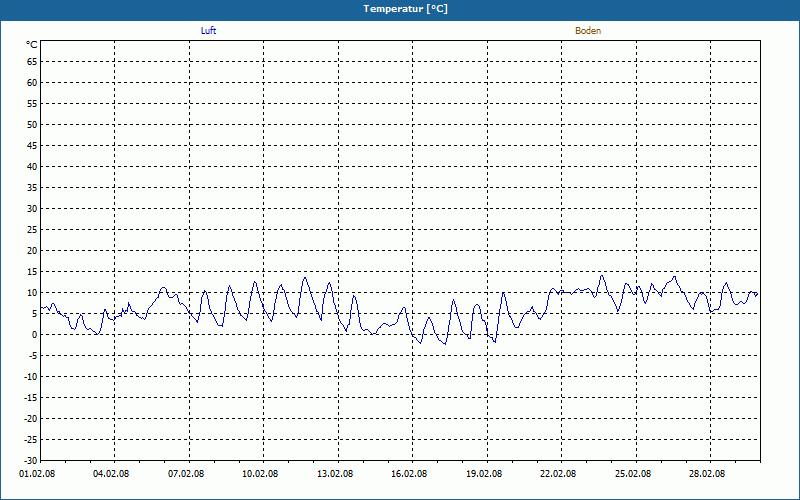Click the -30 value on temperature axis
The image size is (800, 500).
[x=31, y=460]
